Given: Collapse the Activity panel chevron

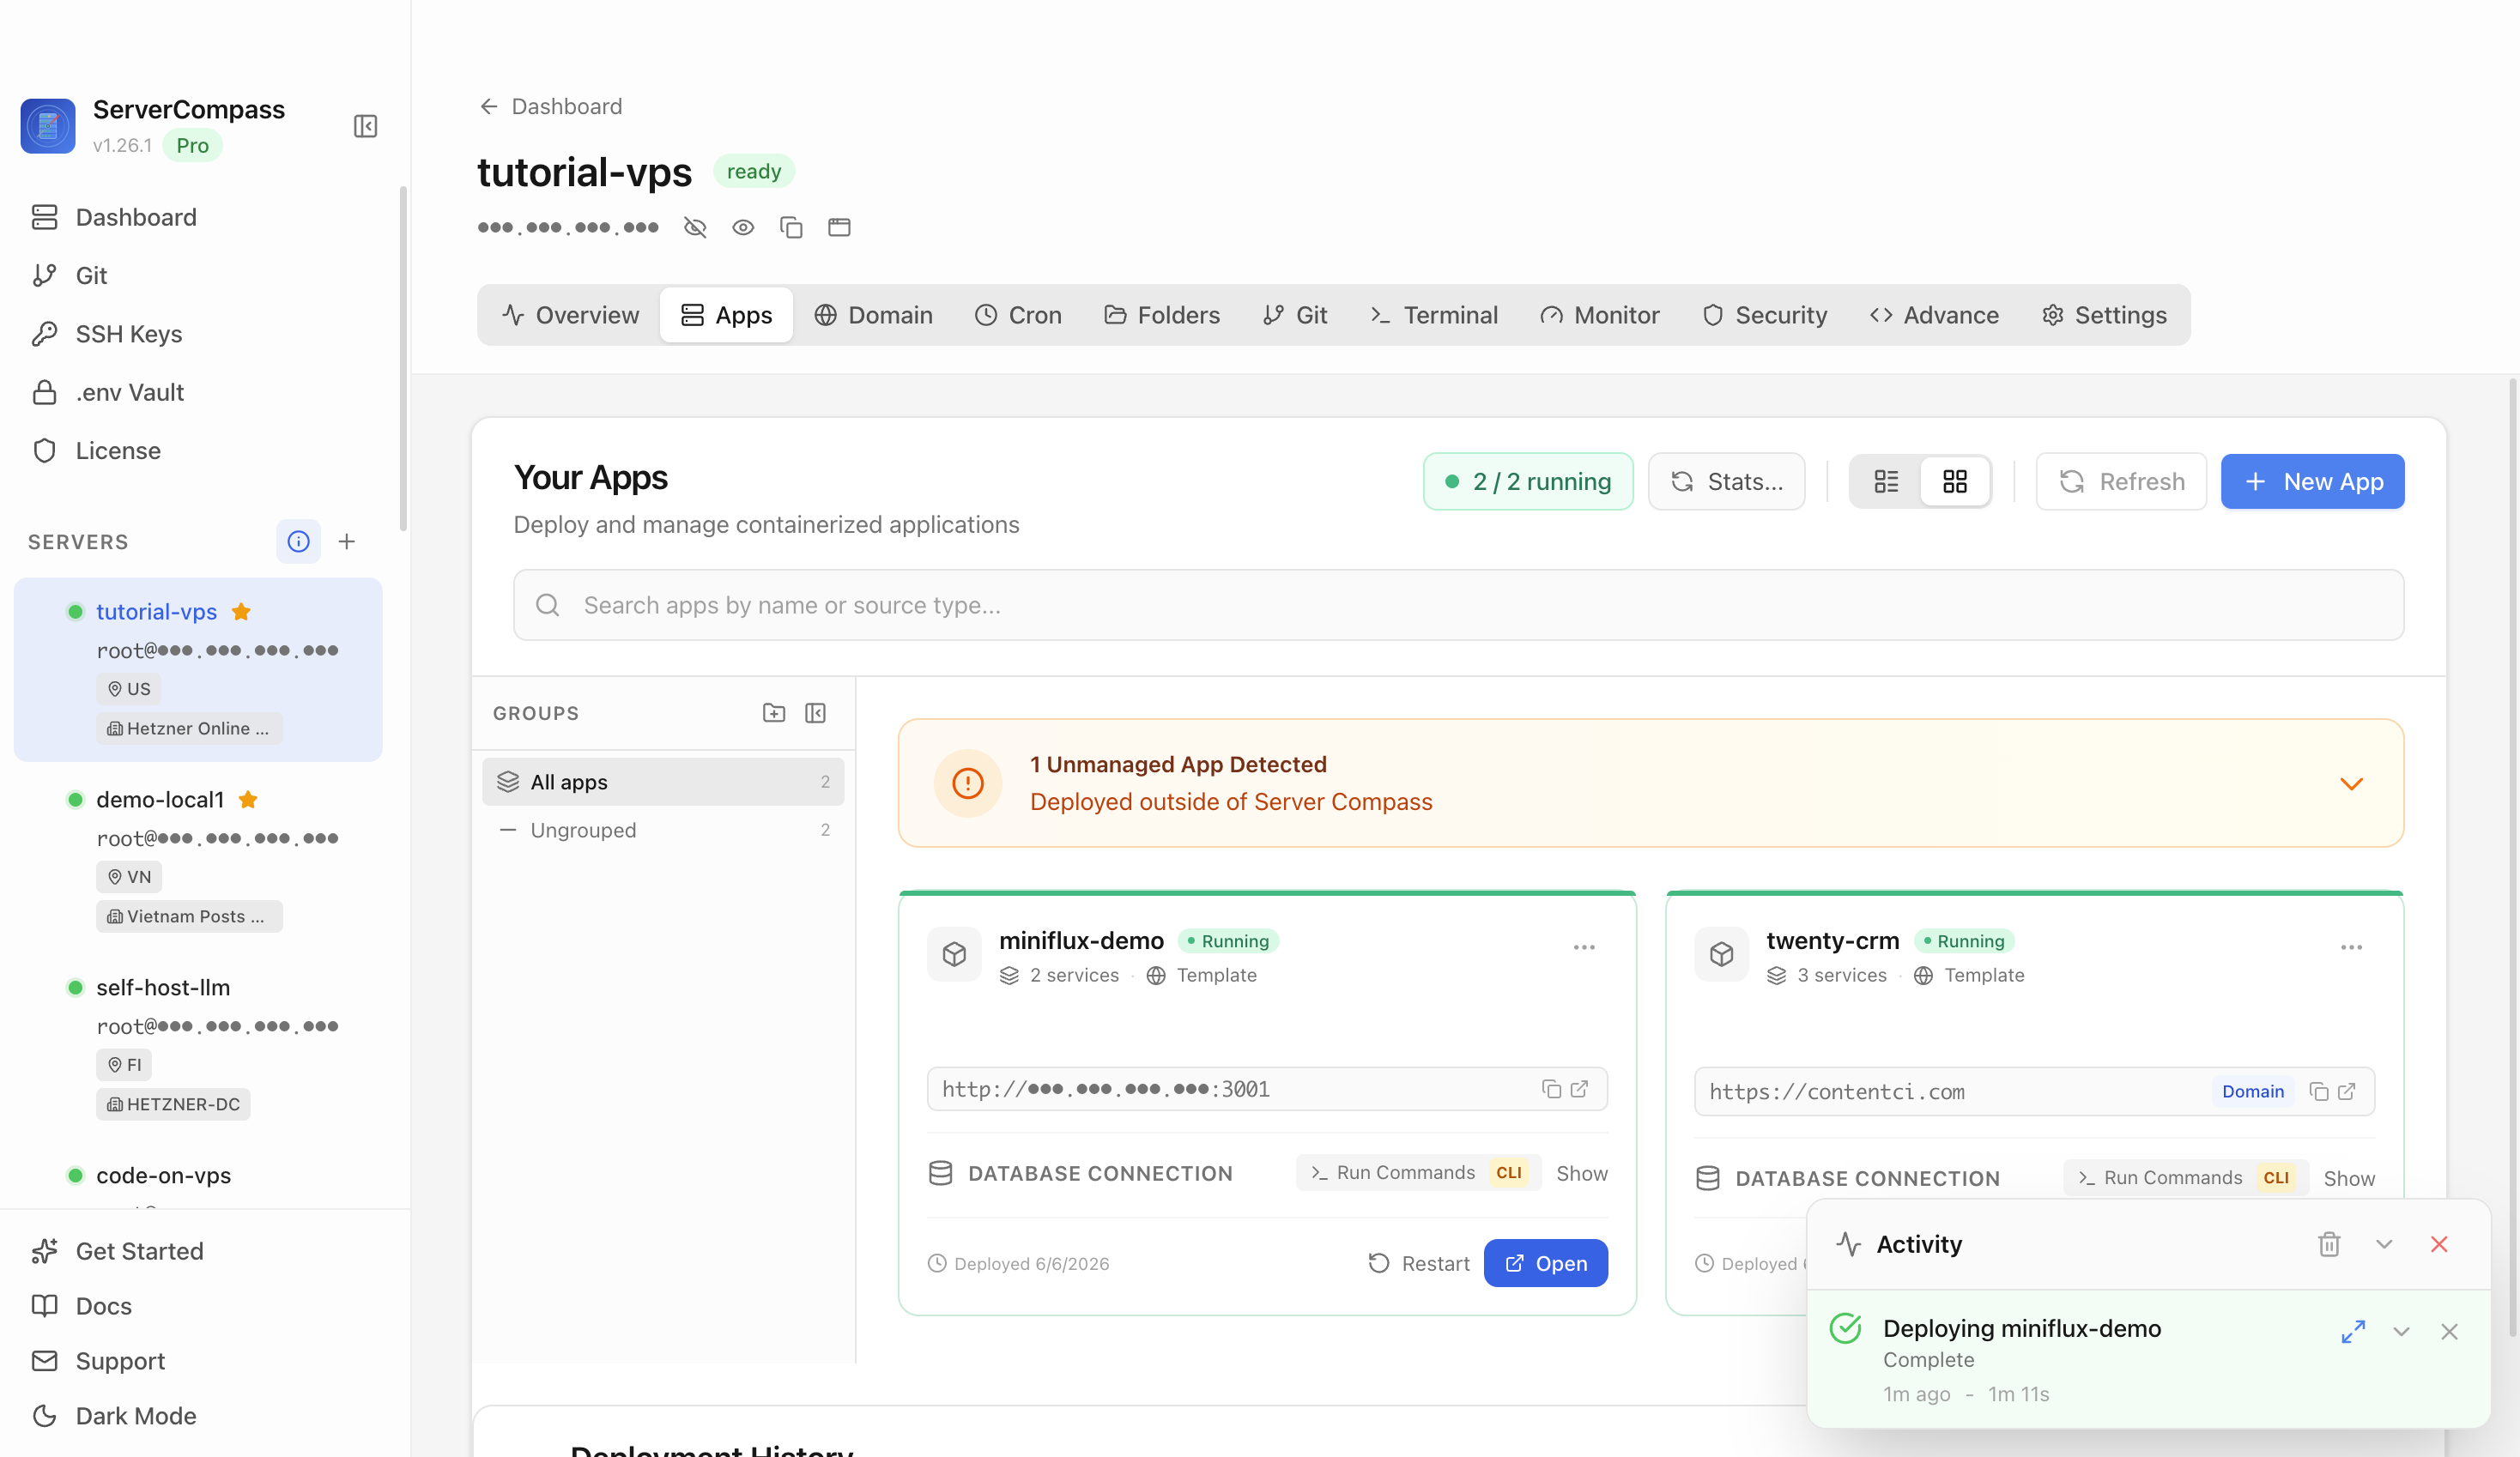Looking at the screenshot, I should click(x=2384, y=1244).
